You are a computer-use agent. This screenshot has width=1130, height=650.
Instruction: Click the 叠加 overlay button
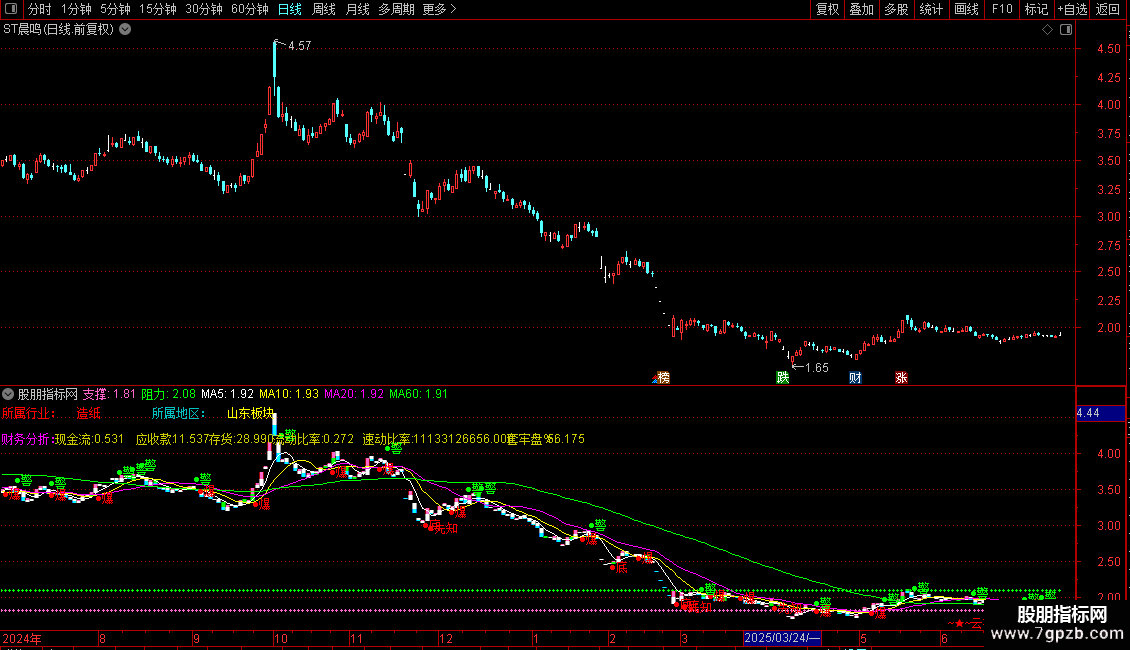(x=861, y=9)
